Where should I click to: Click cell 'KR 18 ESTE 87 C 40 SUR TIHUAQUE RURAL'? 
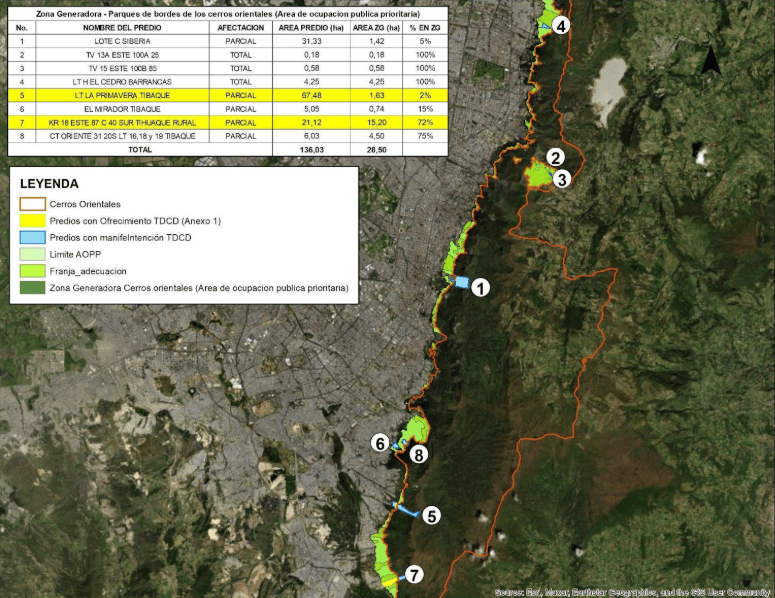[122, 123]
